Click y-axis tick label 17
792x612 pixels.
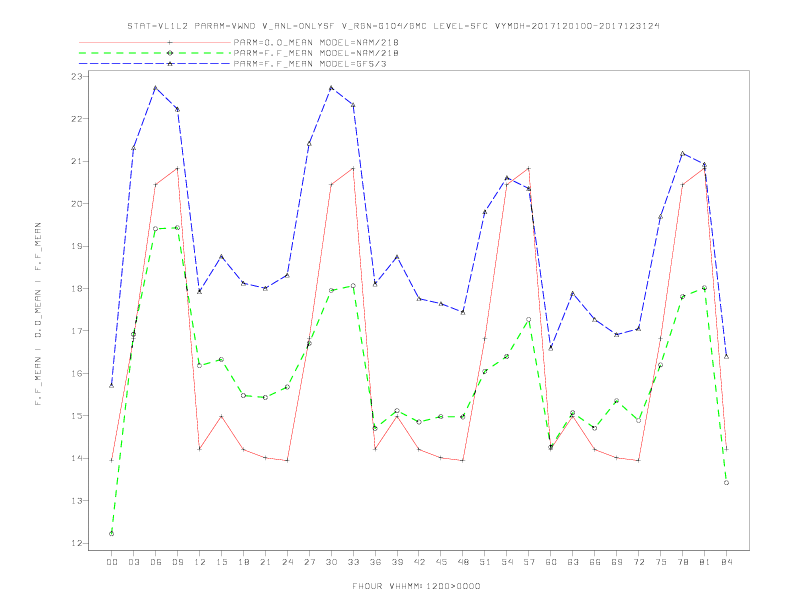[x=77, y=331]
